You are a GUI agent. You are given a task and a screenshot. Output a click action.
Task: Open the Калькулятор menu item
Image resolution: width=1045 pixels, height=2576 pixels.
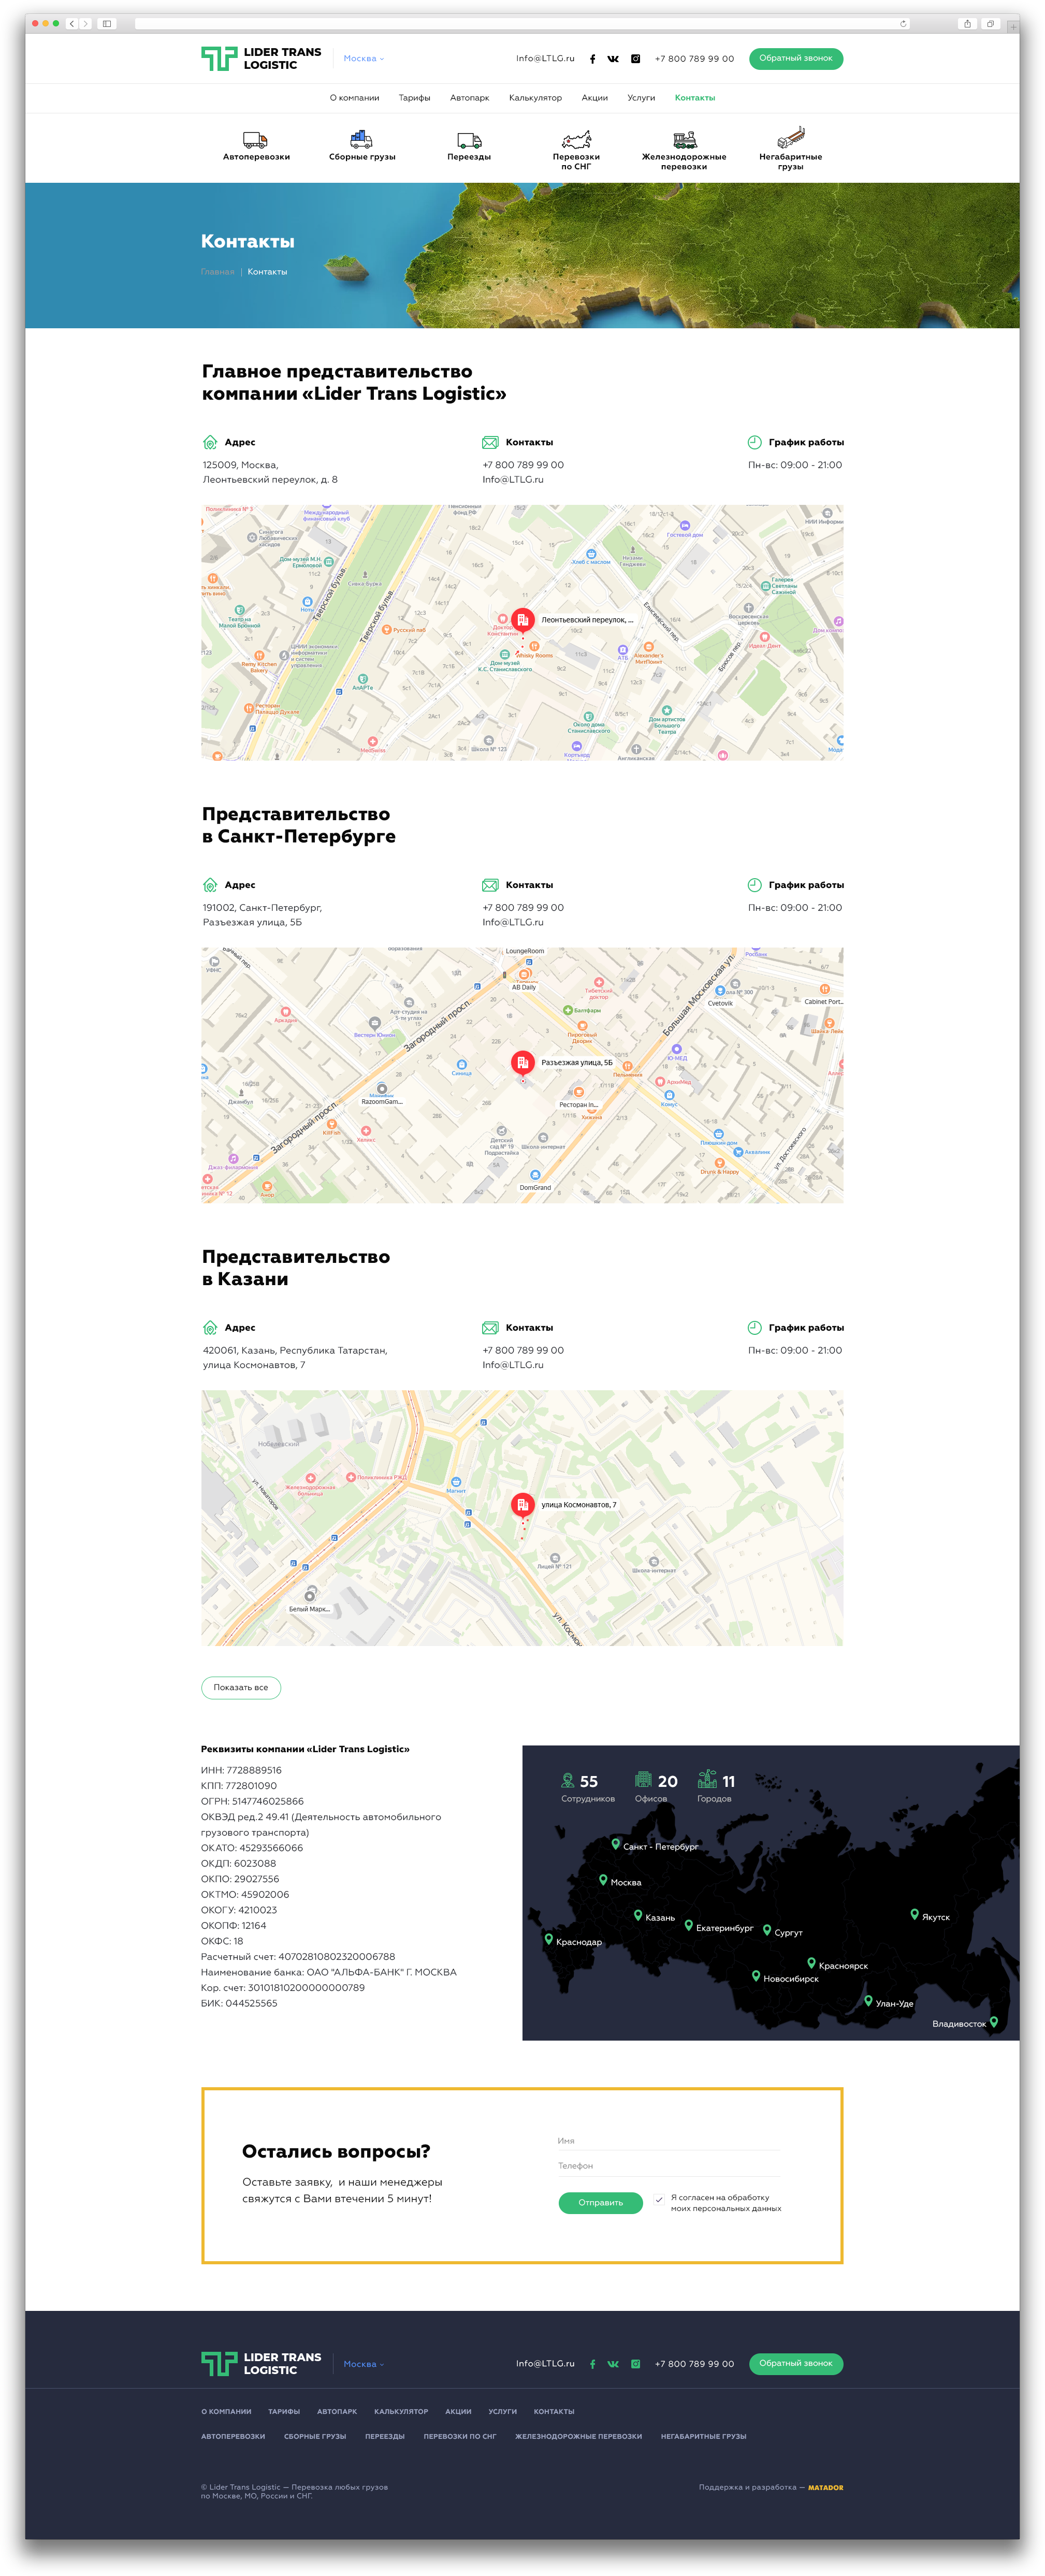click(x=535, y=98)
